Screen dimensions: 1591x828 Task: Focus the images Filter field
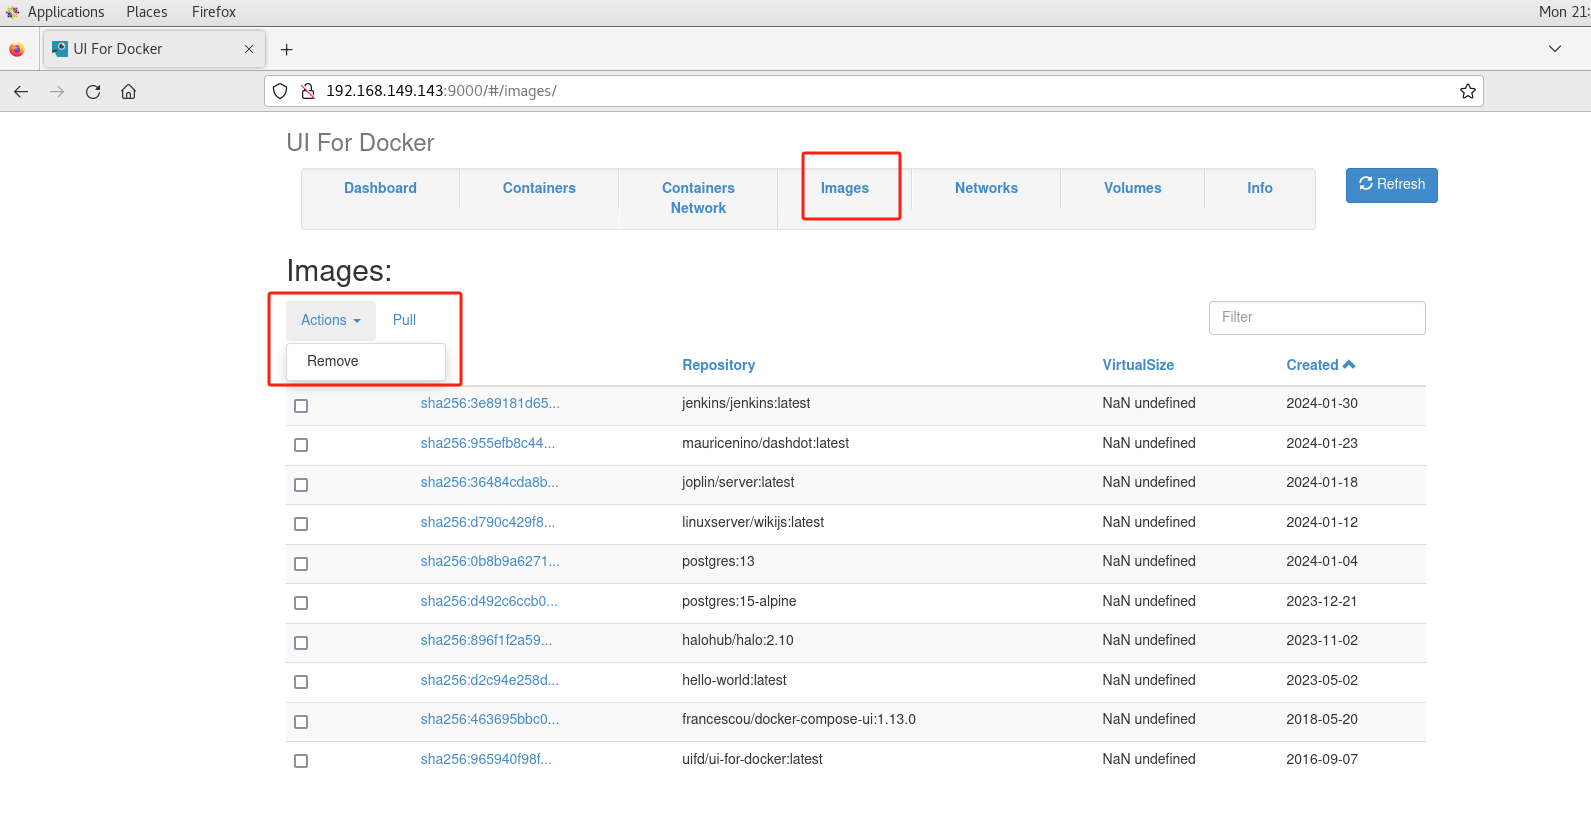click(x=1316, y=317)
